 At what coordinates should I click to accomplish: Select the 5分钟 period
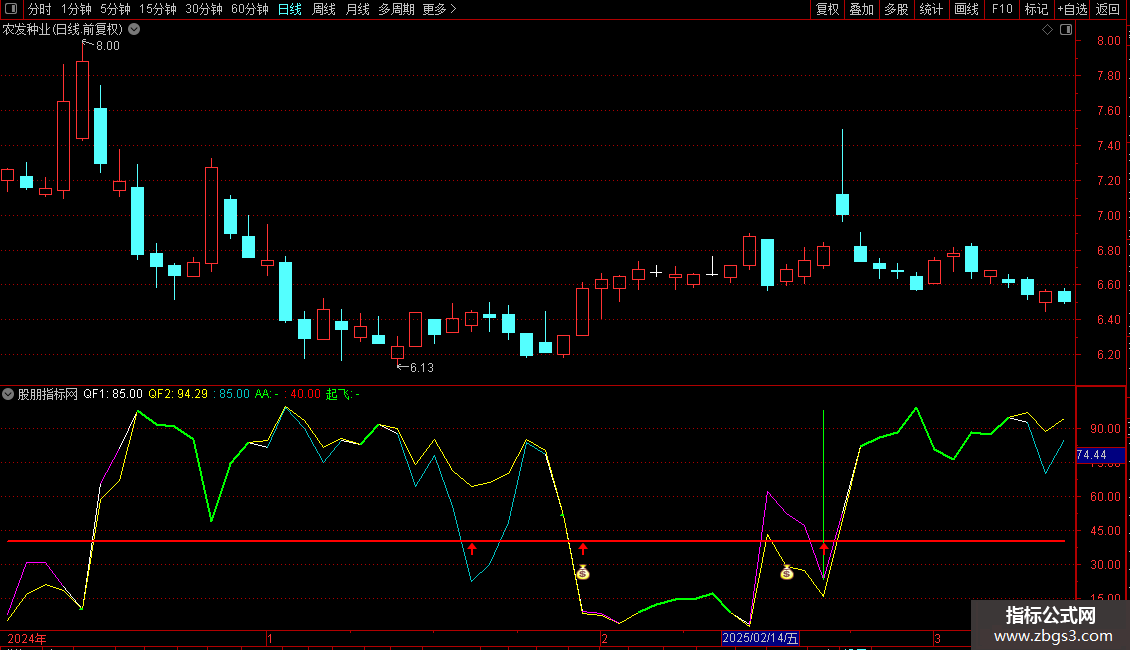115,9
